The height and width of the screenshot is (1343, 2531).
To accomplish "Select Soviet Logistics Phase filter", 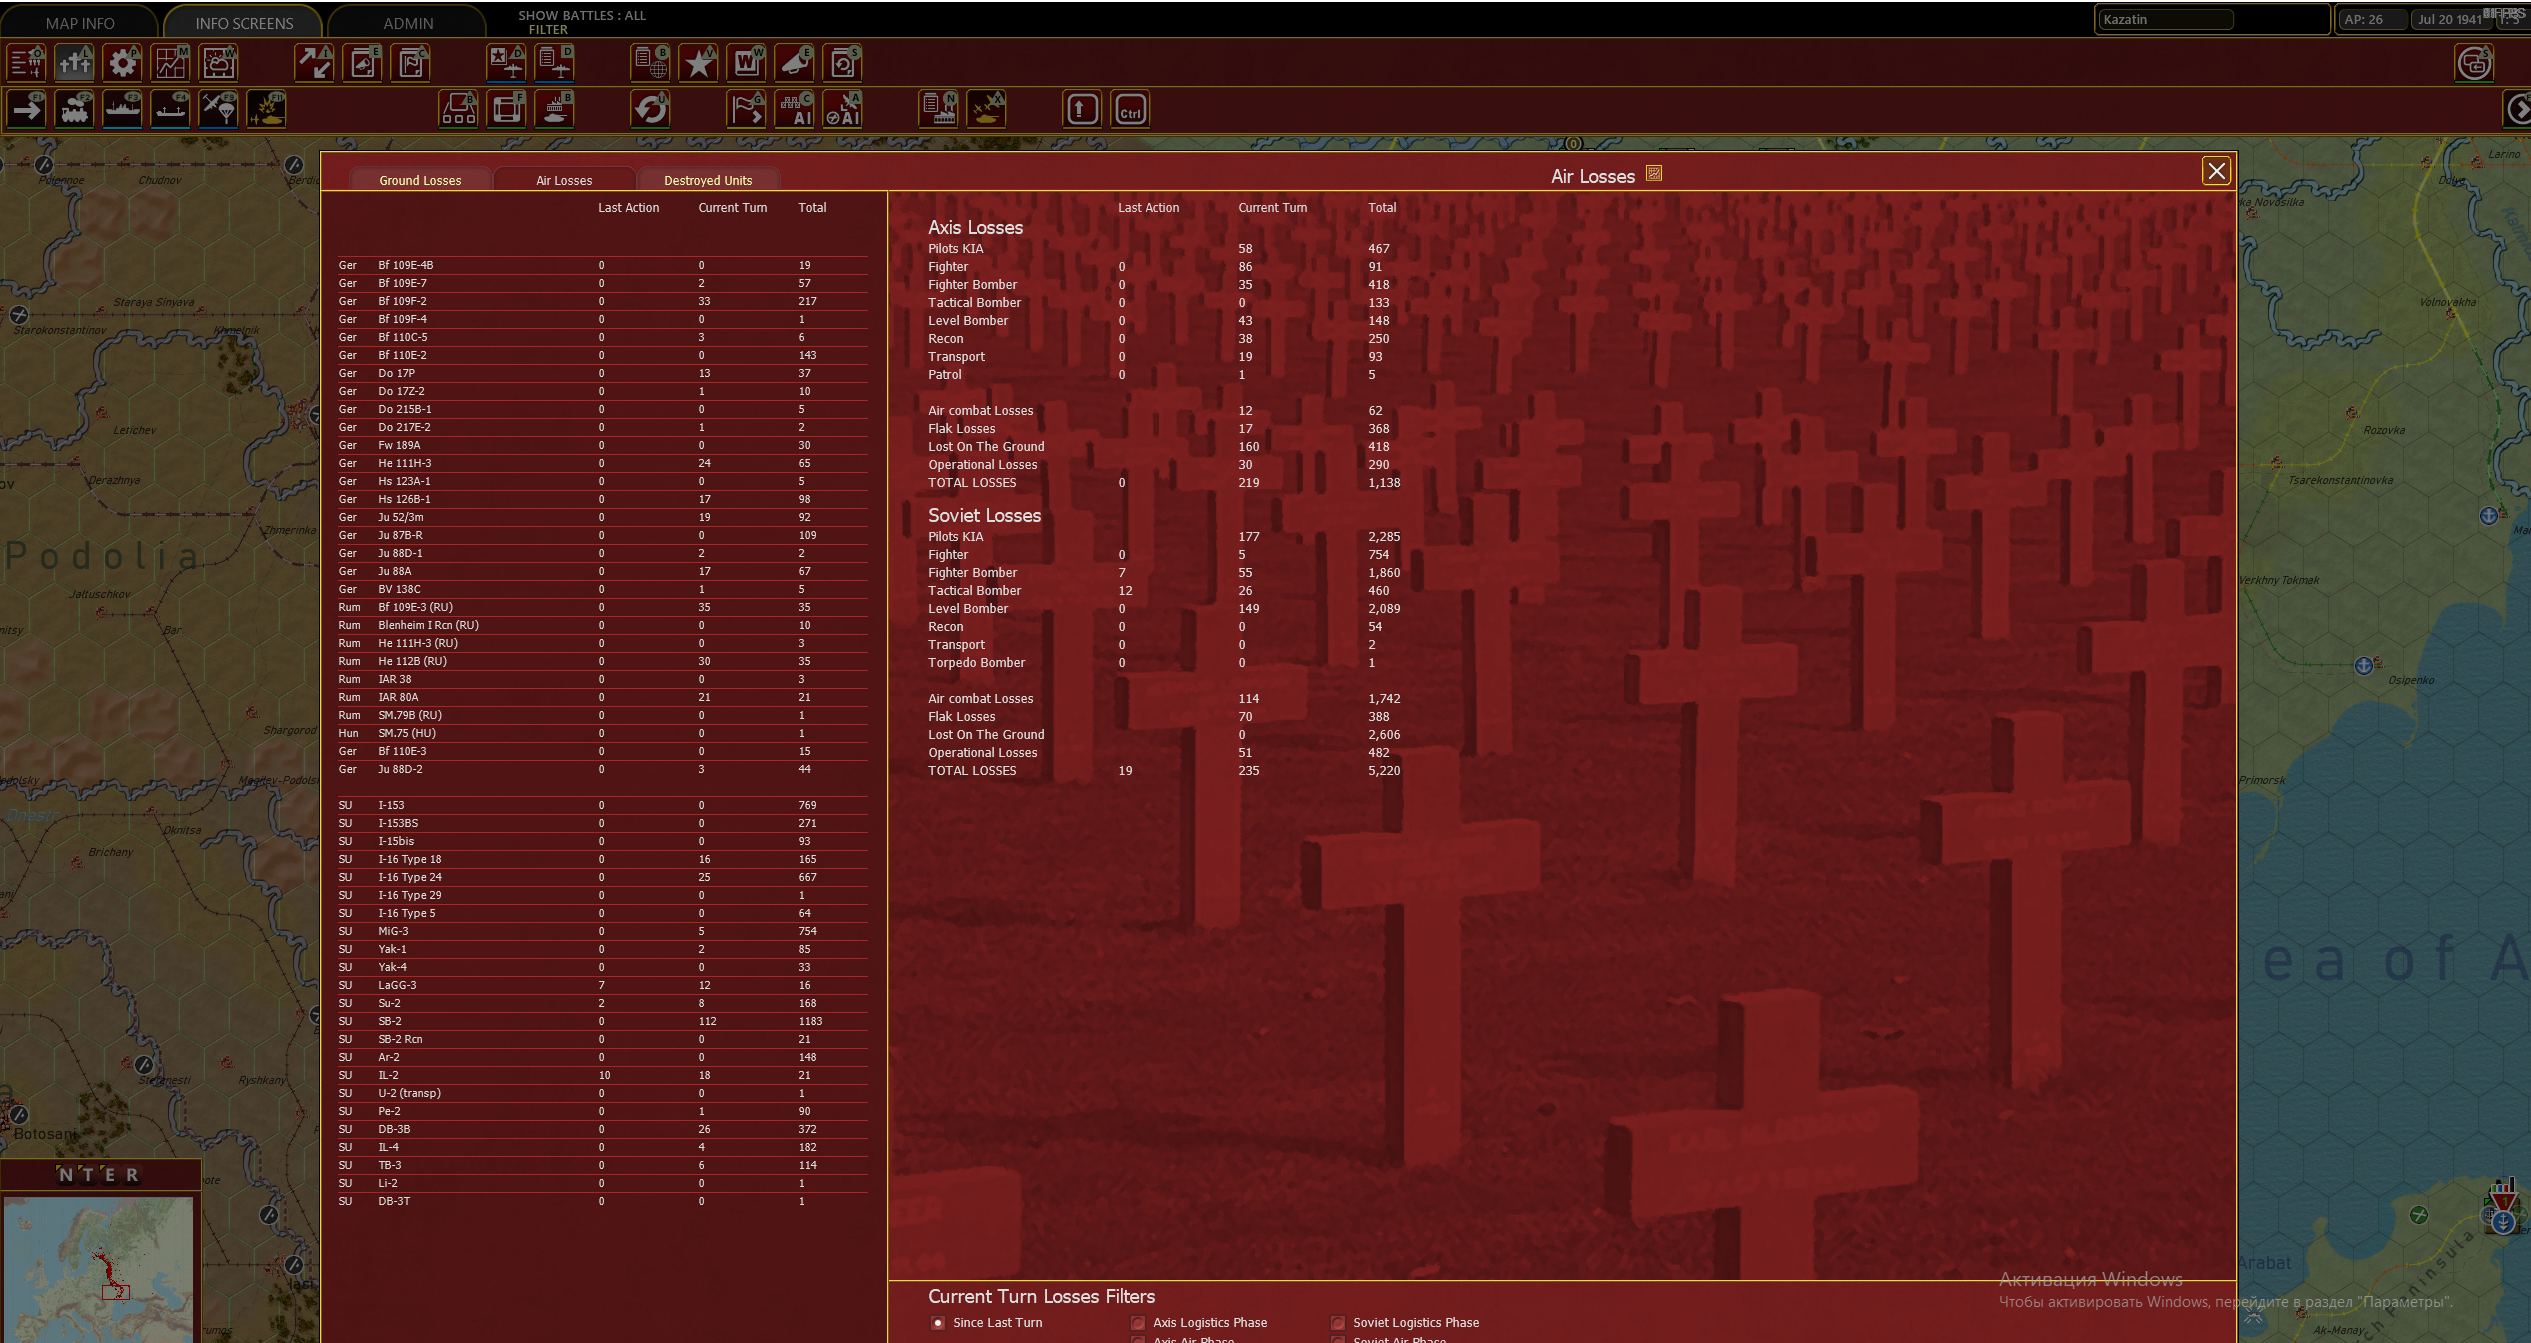I will coord(1338,1323).
